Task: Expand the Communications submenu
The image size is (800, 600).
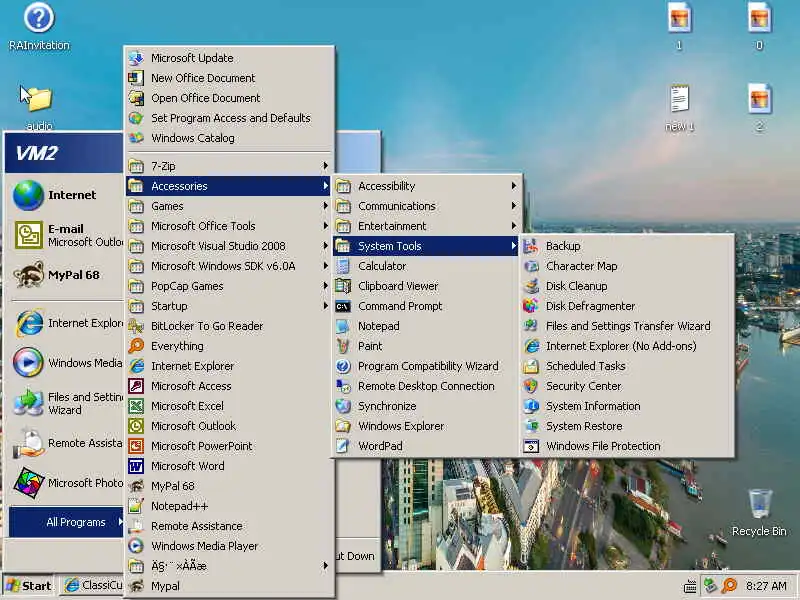Action: point(426,206)
